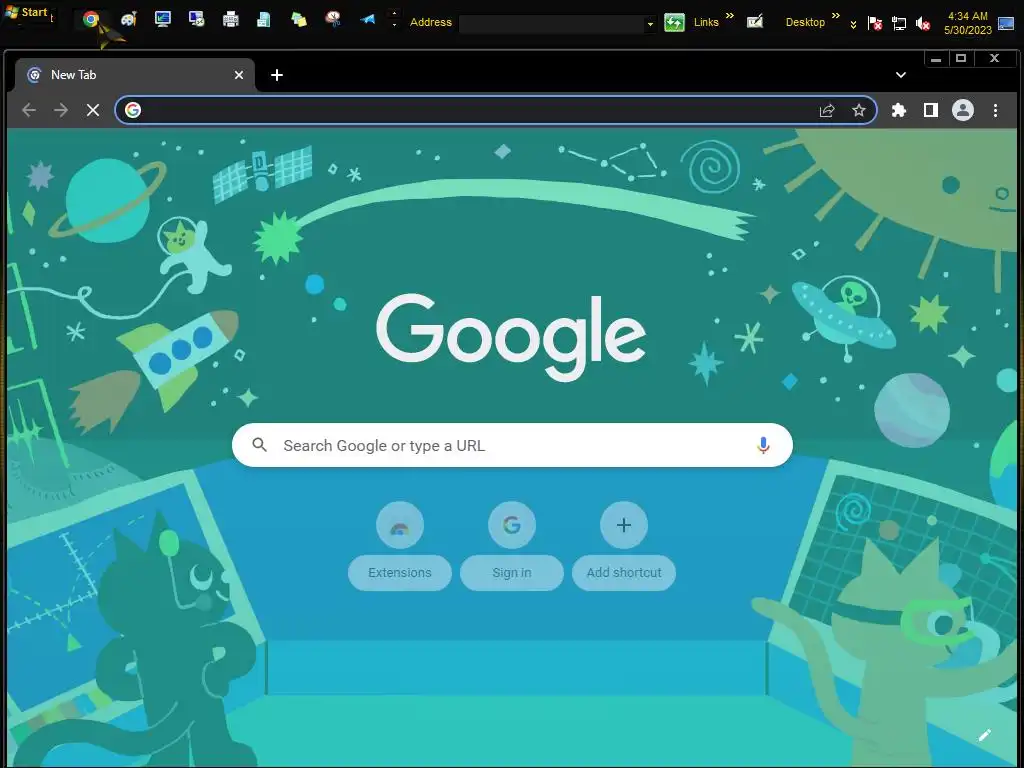Click the Extensions puzzle piece icon
The height and width of the screenshot is (768, 1024).
[x=899, y=110]
